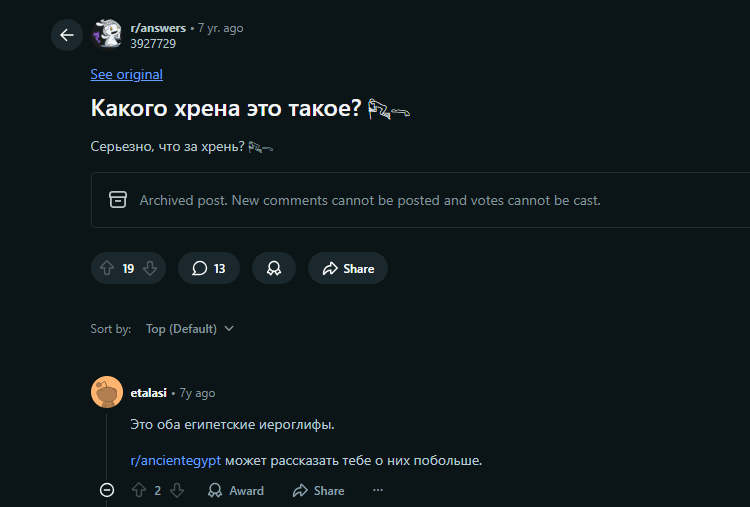Give an award to the post
Screen dimensions: 750x507
(x=274, y=268)
